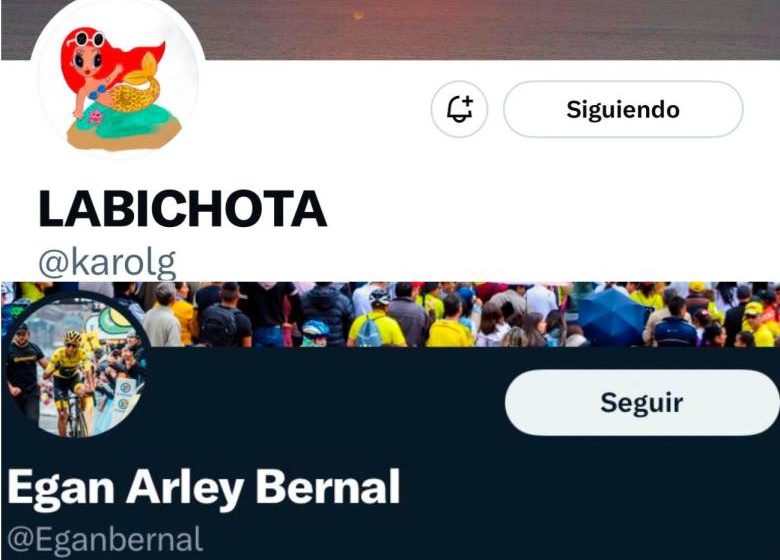Screen dimensions: 780x560
Task: Click the man in black shirt in avatar
Action: point(22,363)
